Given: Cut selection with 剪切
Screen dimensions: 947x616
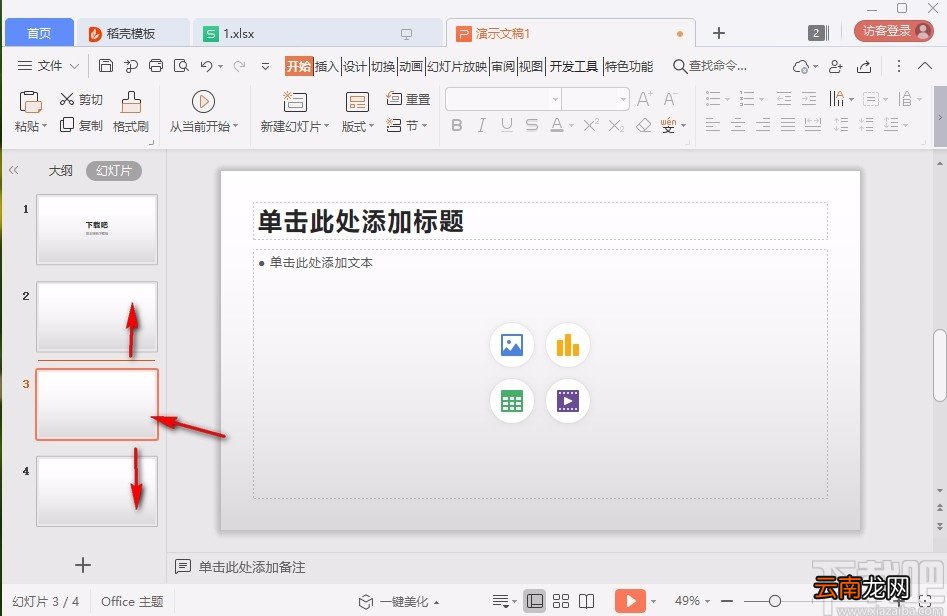Looking at the screenshot, I should pyautogui.click(x=81, y=99).
